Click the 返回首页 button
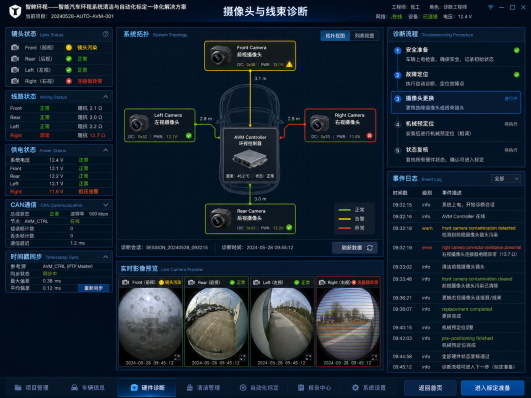 (x=430, y=388)
